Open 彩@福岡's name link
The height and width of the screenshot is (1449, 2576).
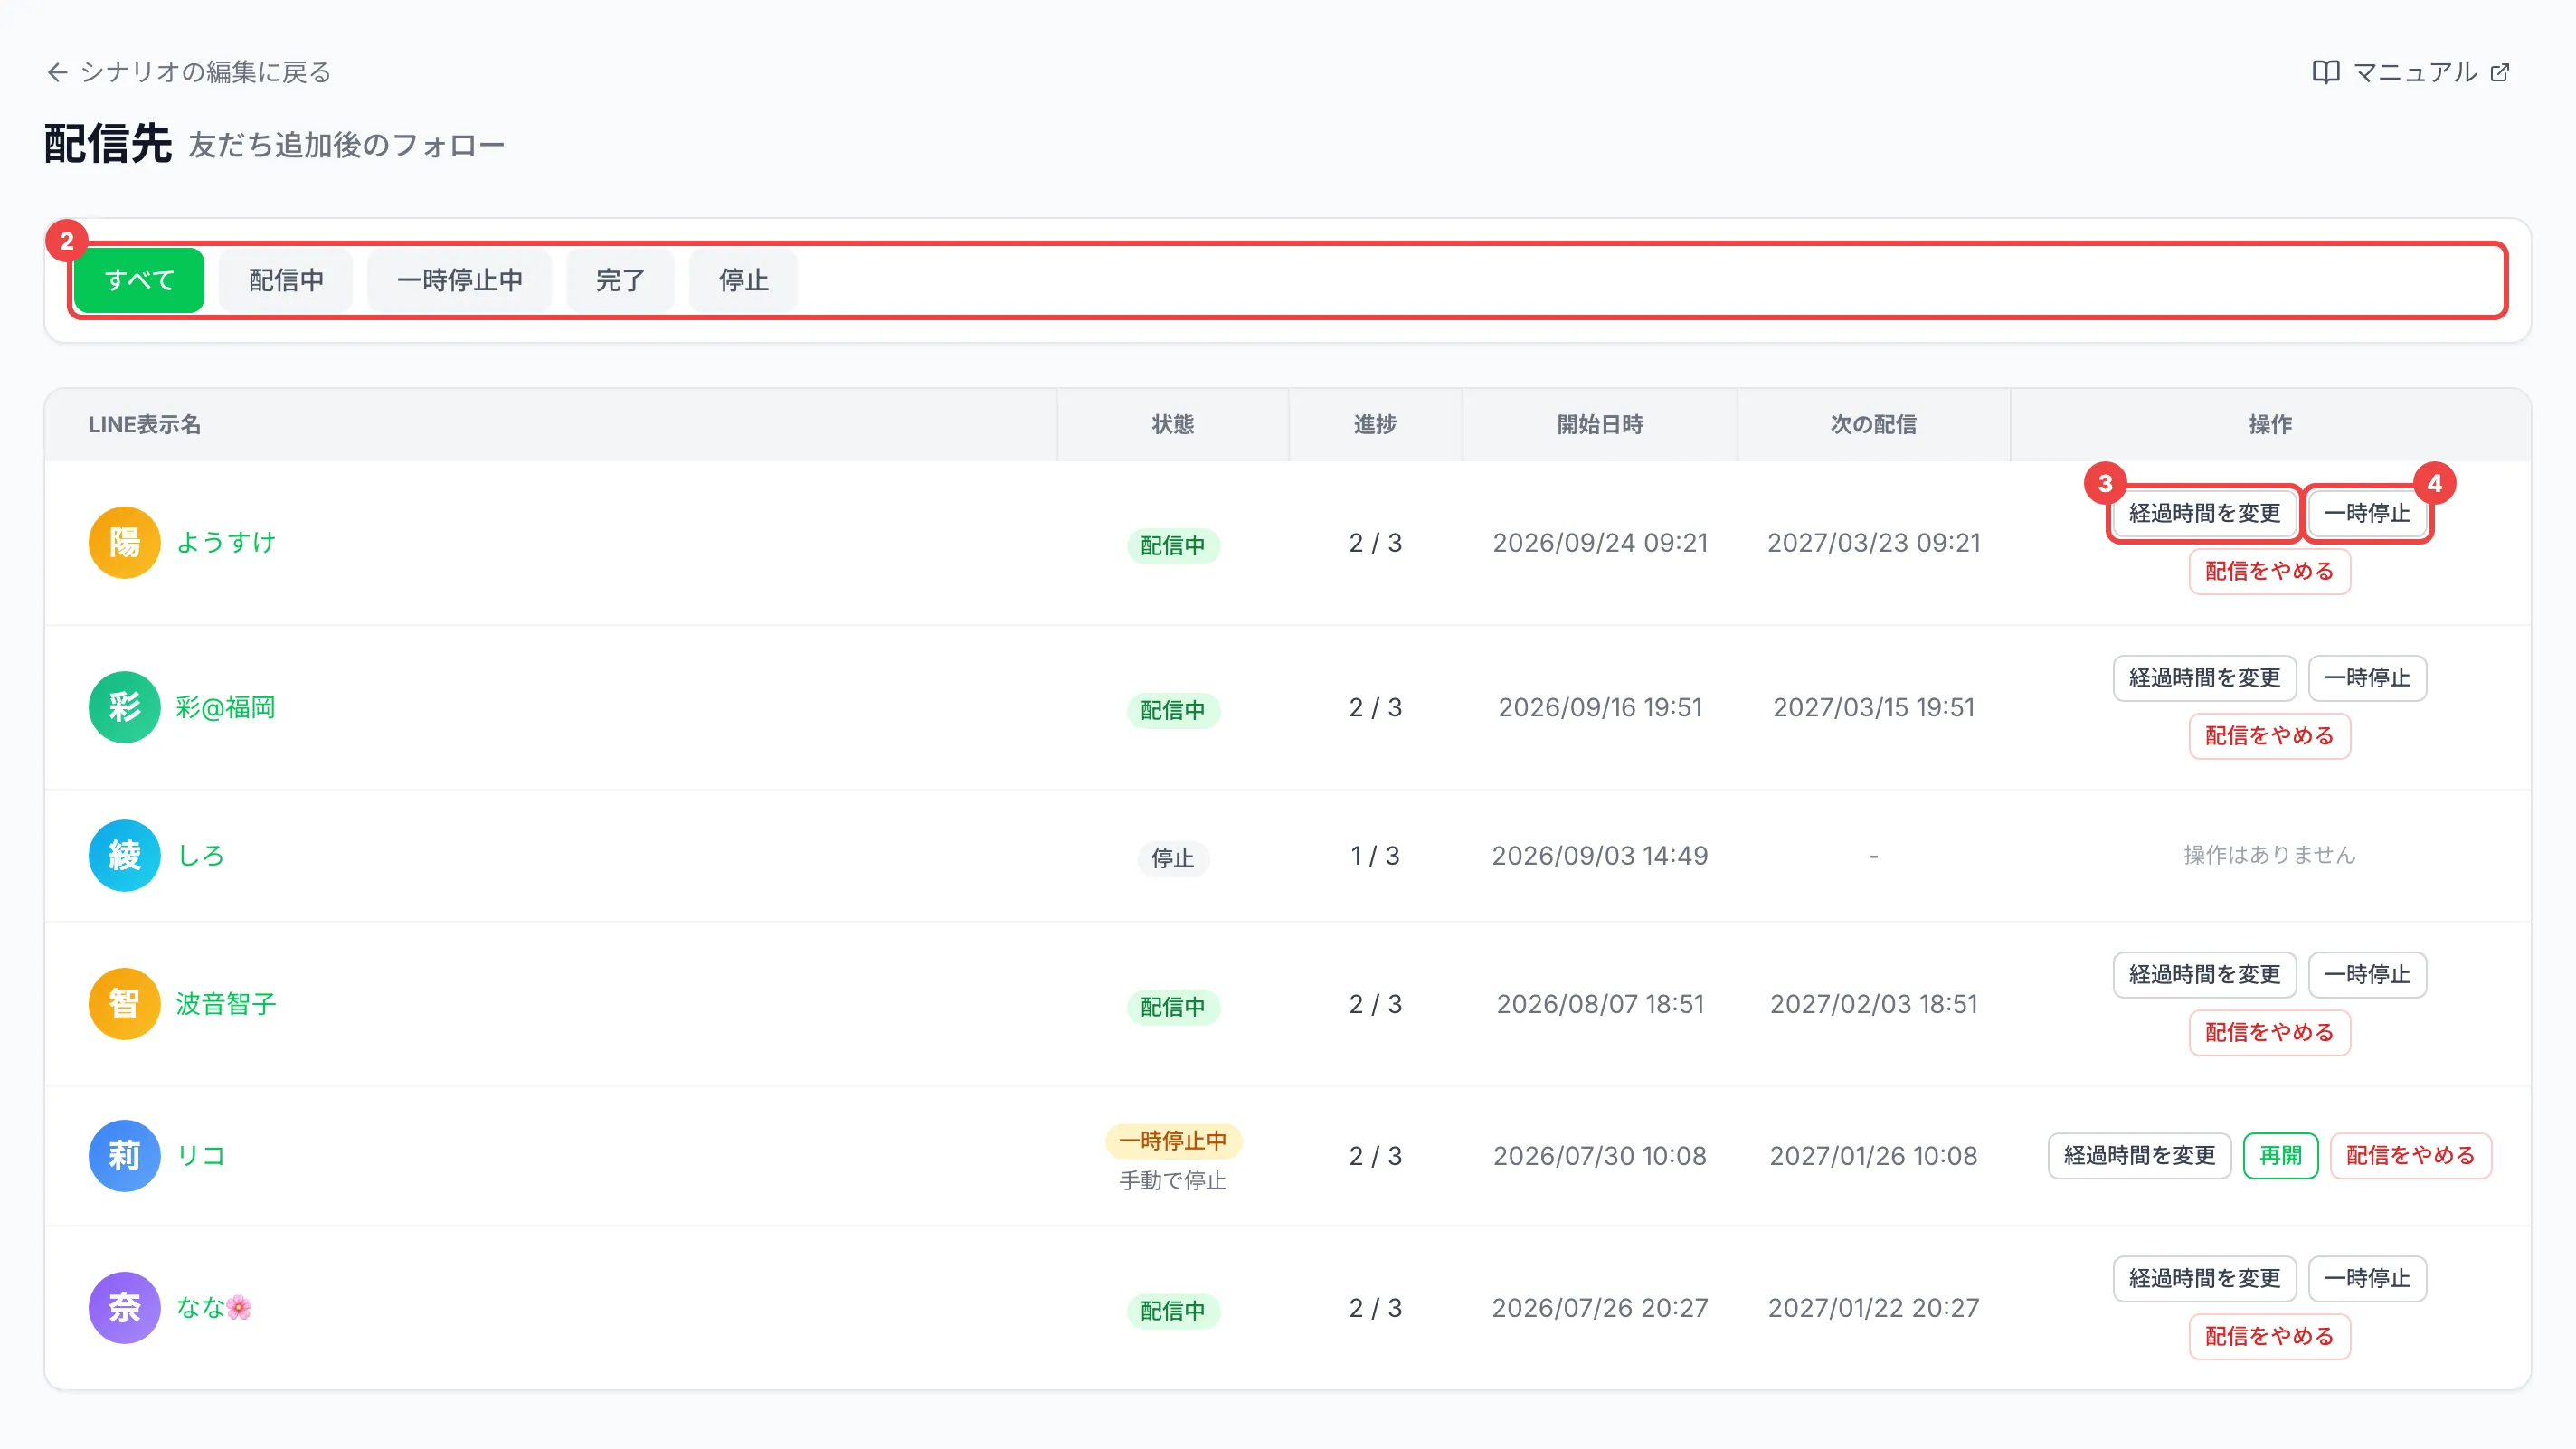click(225, 707)
